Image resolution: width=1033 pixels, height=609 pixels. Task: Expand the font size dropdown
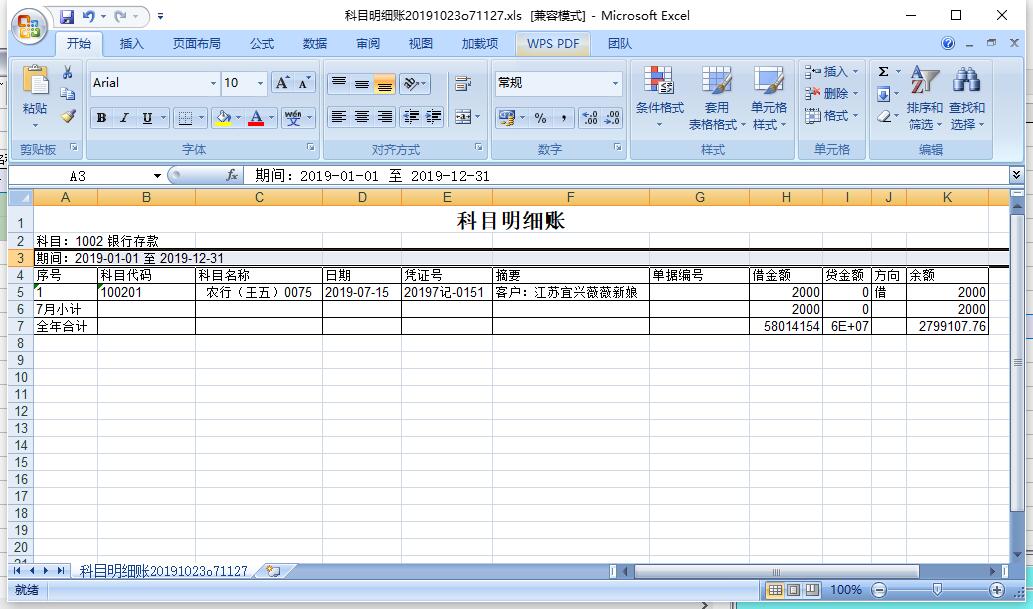(261, 83)
